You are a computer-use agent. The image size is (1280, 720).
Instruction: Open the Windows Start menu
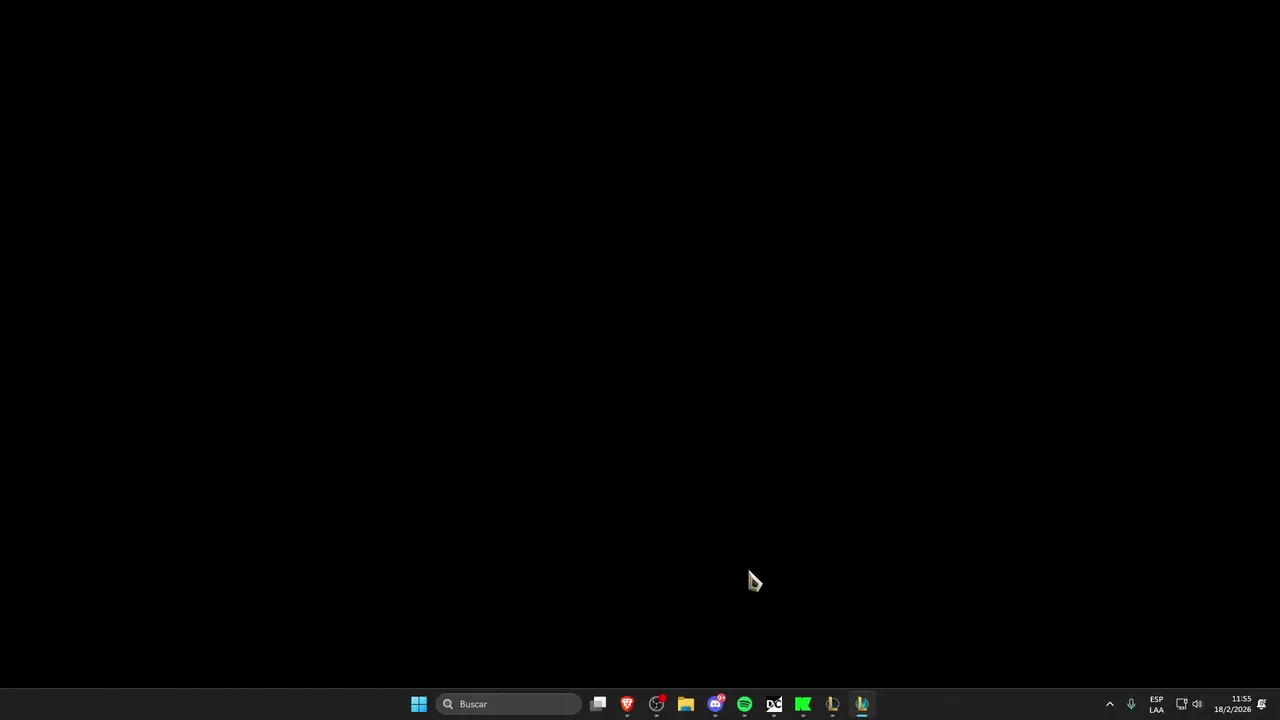pos(419,704)
